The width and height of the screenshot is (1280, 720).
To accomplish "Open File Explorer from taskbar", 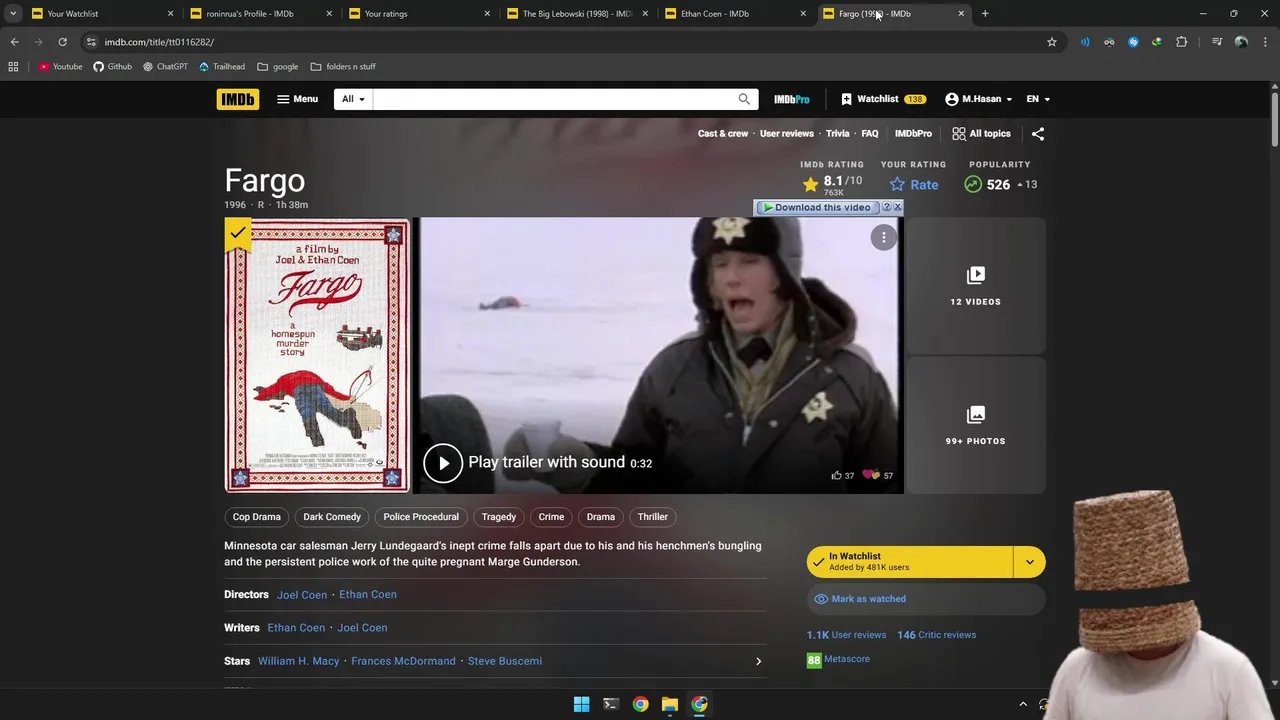I will (670, 704).
